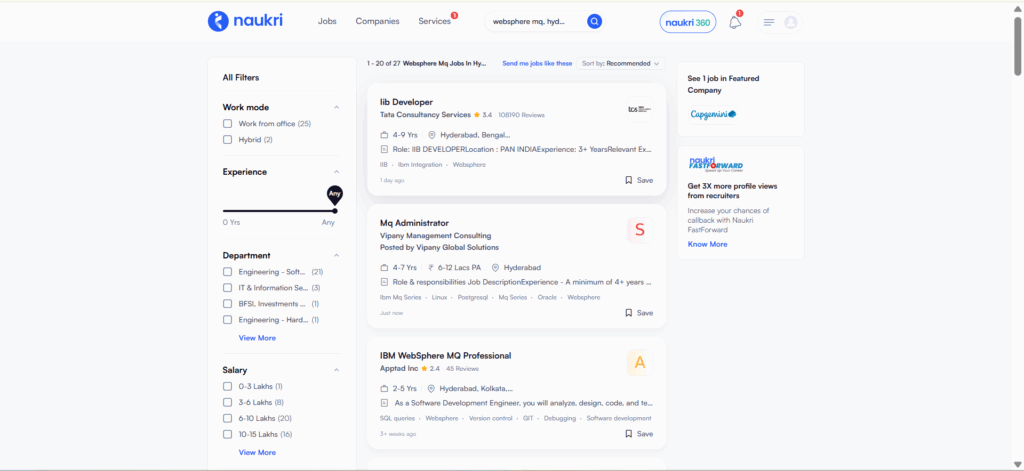
Task: Enable the Work from office checkbox
Action: (228, 124)
